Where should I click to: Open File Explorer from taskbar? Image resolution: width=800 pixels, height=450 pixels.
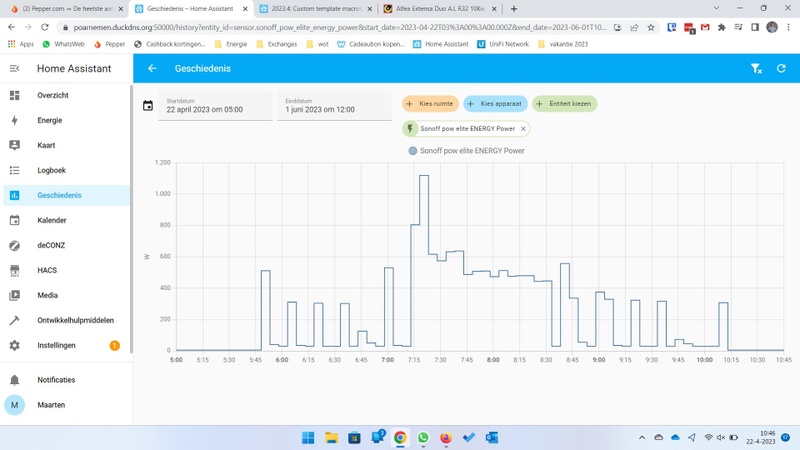(x=332, y=438)
